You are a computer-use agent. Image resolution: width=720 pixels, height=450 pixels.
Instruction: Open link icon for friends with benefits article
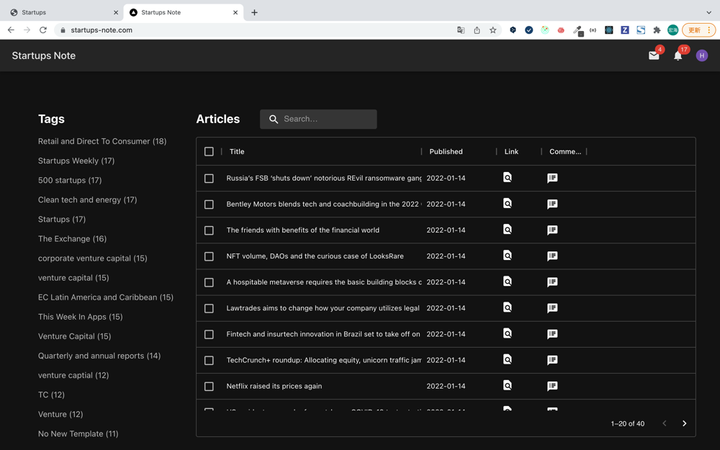coord(507,229)
